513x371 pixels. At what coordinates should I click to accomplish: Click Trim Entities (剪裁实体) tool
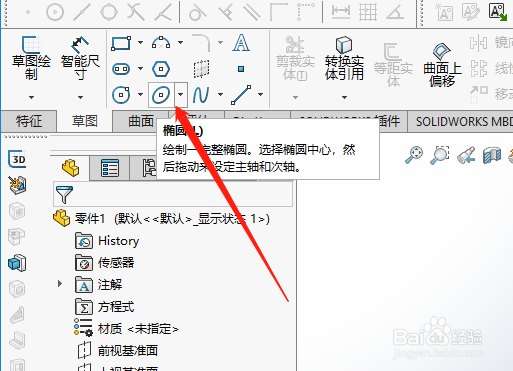(295, 58)
